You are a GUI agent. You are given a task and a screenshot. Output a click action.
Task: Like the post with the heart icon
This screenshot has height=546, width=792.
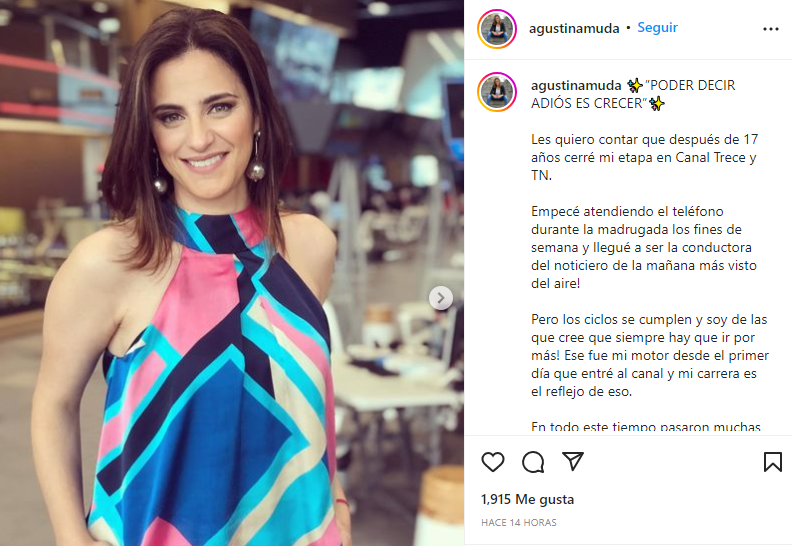pyautogui.click(x=492, y=462)
